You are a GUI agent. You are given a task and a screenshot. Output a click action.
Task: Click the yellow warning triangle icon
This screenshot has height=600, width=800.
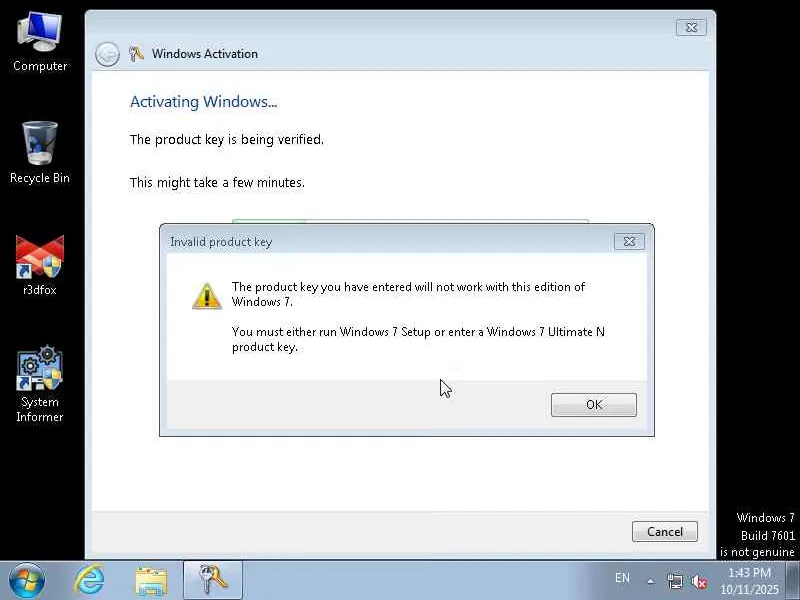[x=207, y=296]
